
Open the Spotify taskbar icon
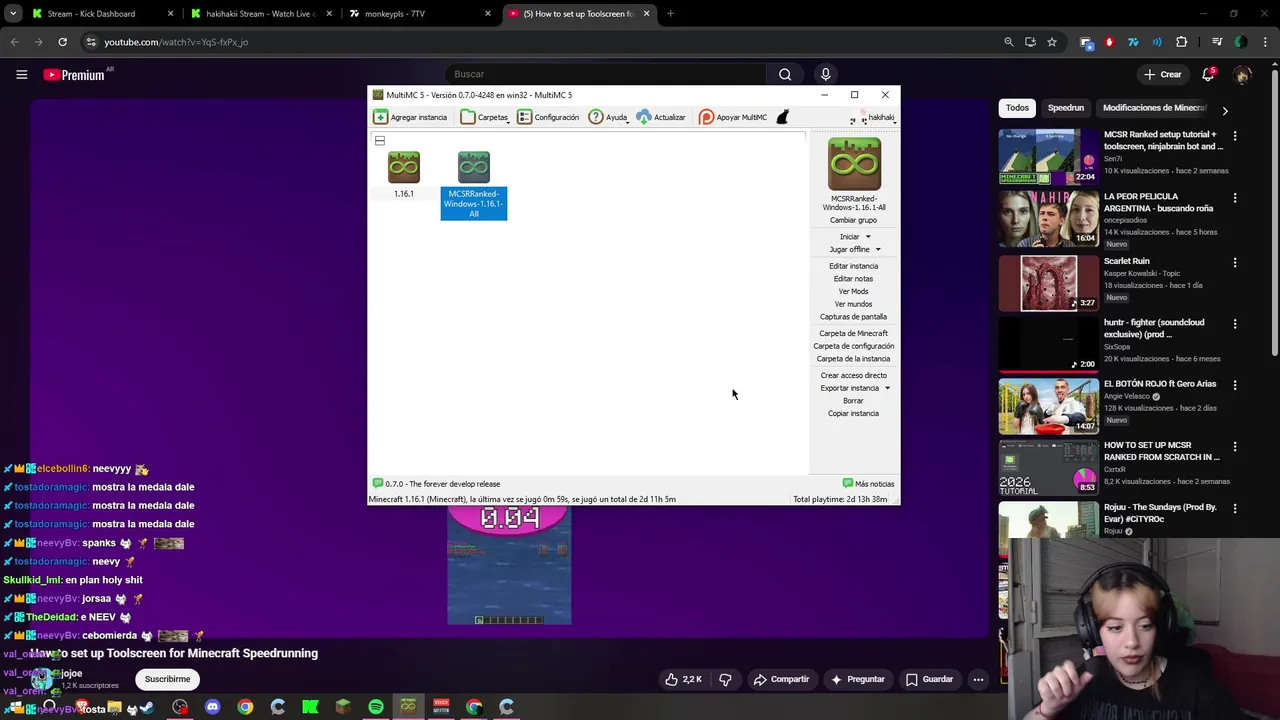(x=375, y=707)
